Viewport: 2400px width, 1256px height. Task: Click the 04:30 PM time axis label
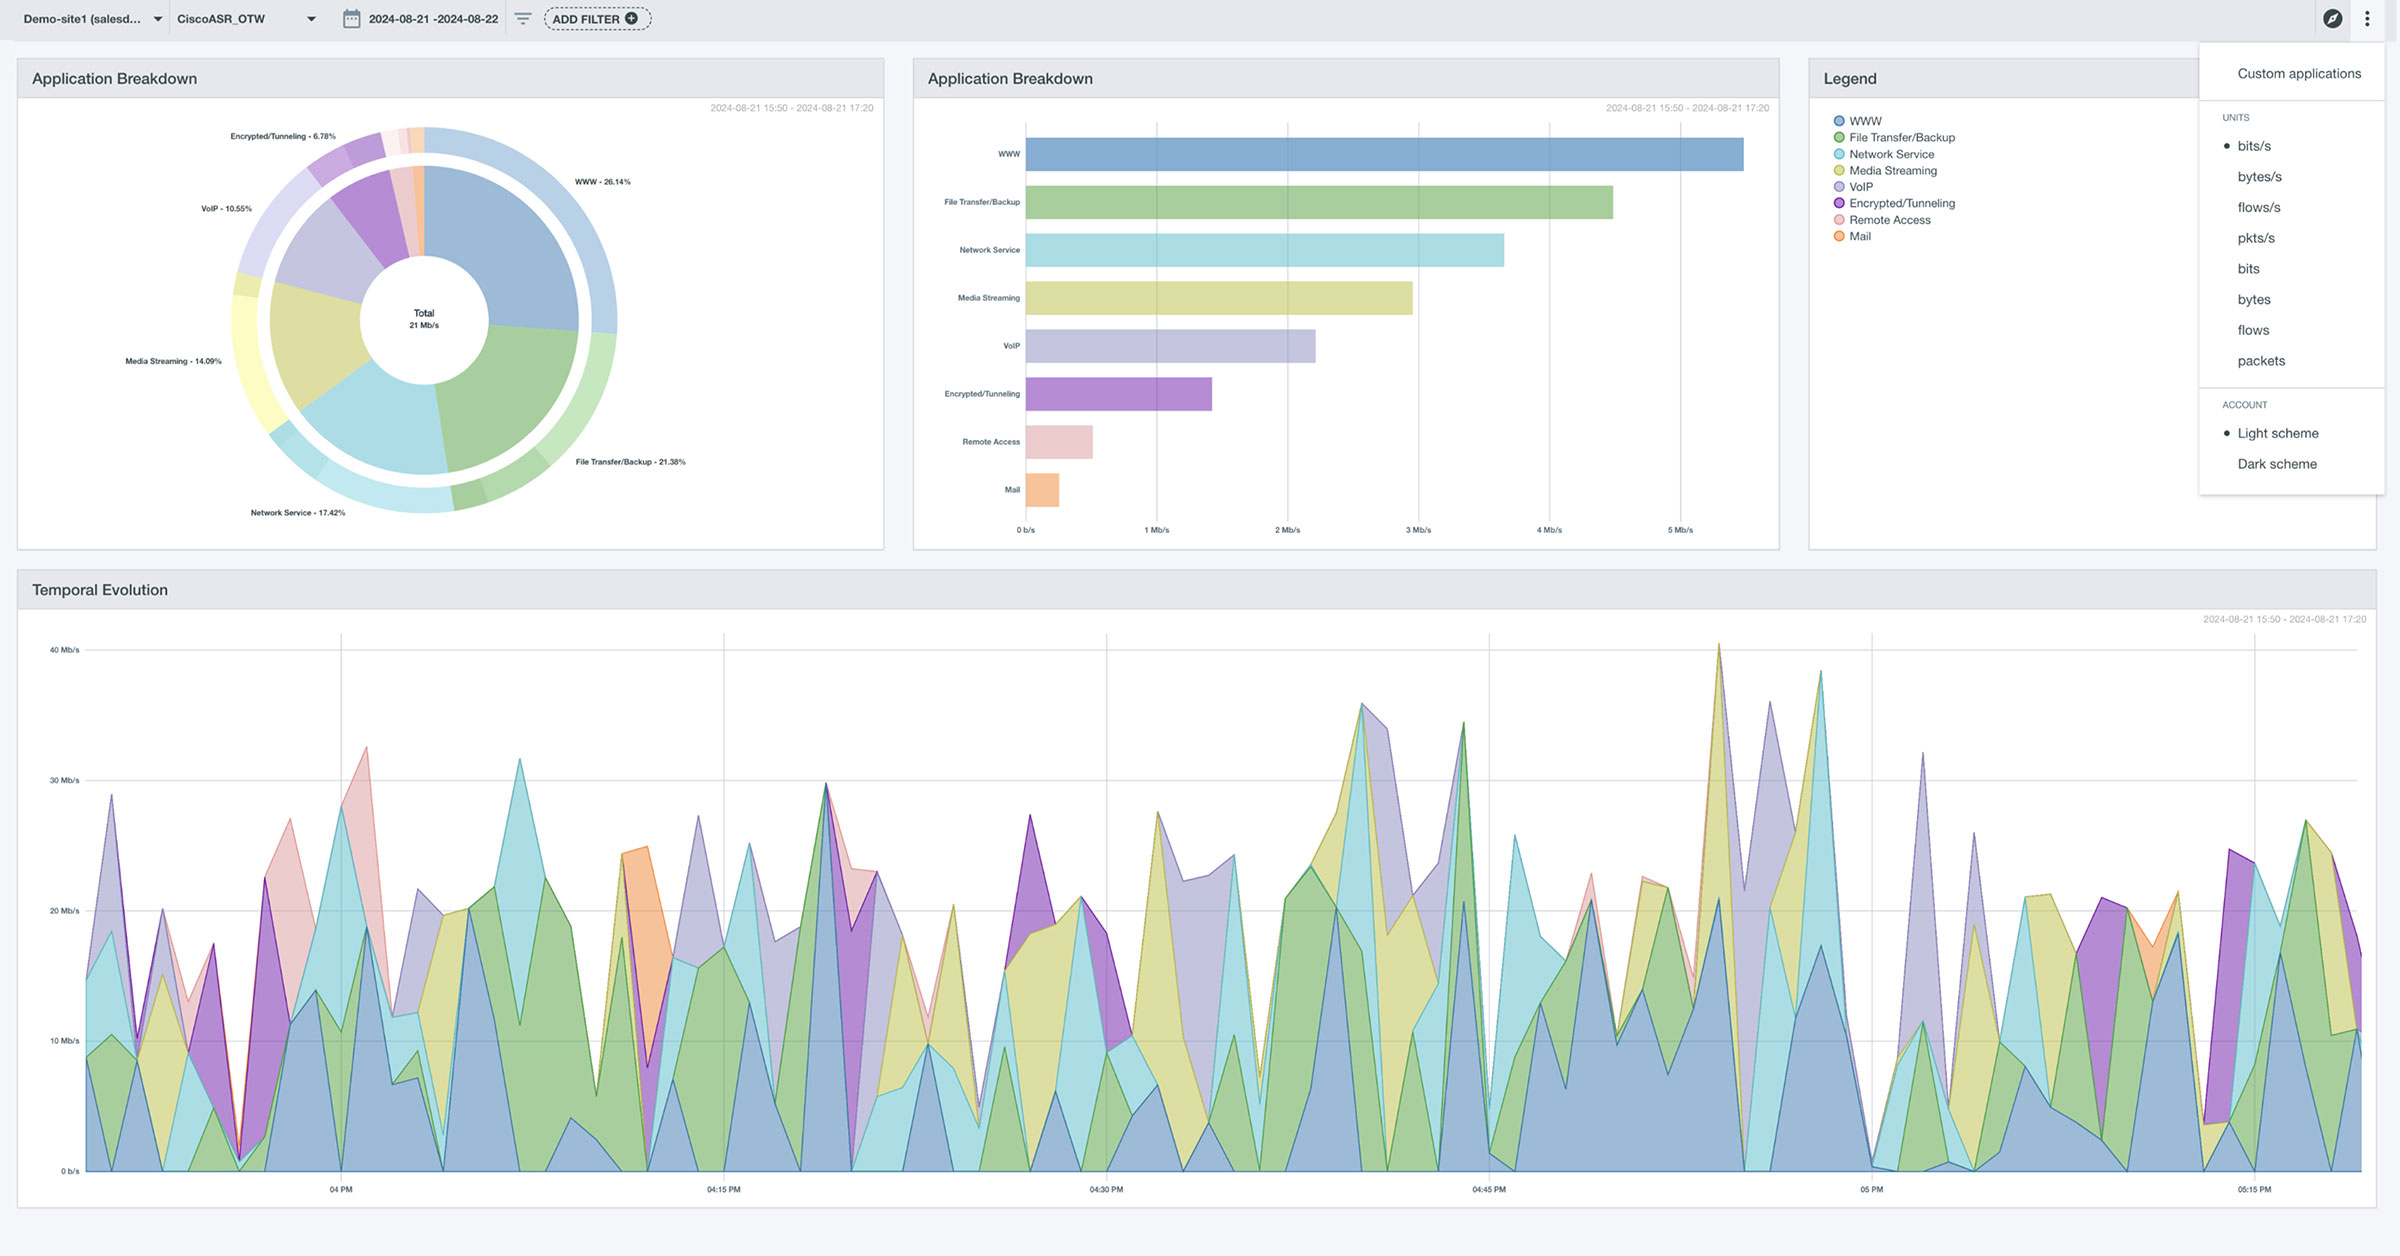coord(1106,1190)
